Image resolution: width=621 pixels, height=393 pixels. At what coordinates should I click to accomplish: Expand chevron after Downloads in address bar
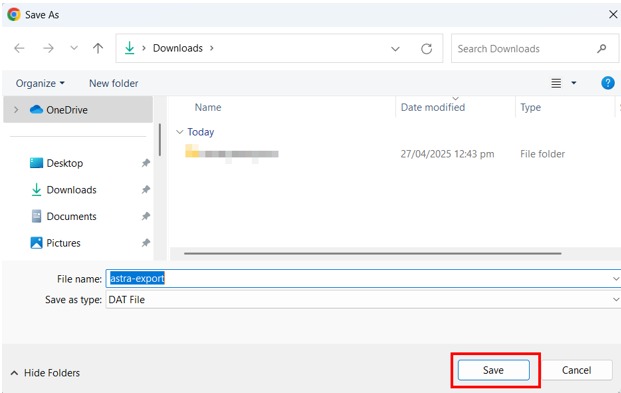(212, 48)
